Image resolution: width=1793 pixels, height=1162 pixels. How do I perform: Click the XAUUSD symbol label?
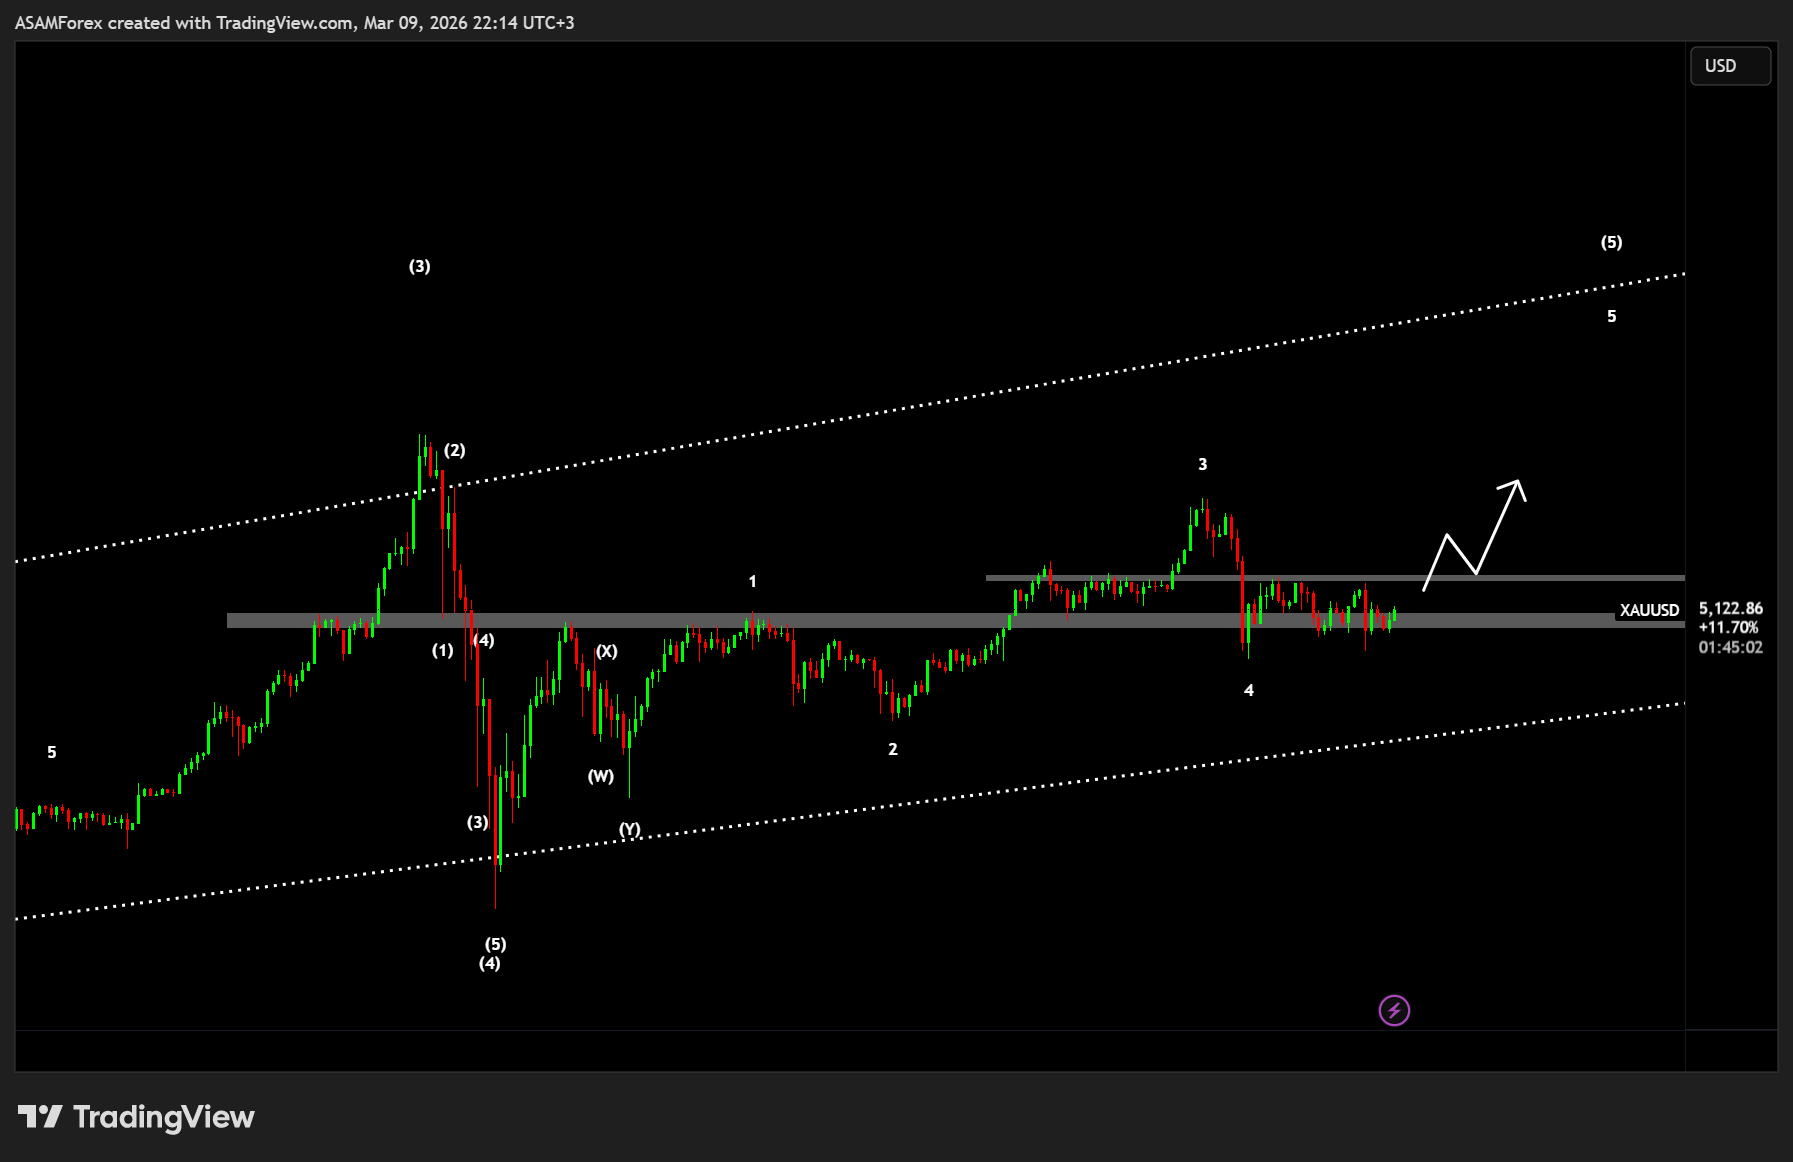pos(1649,610)
